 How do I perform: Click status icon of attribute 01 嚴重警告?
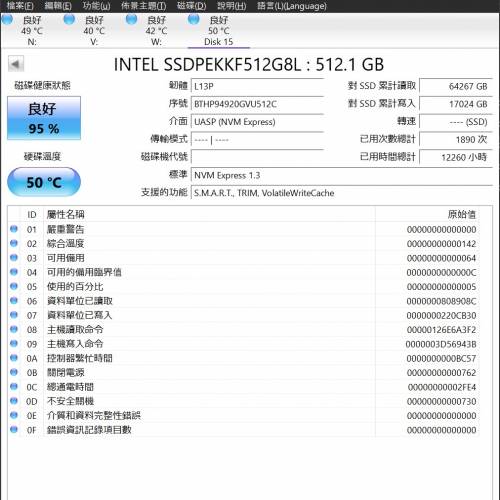[x=14, y=229]
